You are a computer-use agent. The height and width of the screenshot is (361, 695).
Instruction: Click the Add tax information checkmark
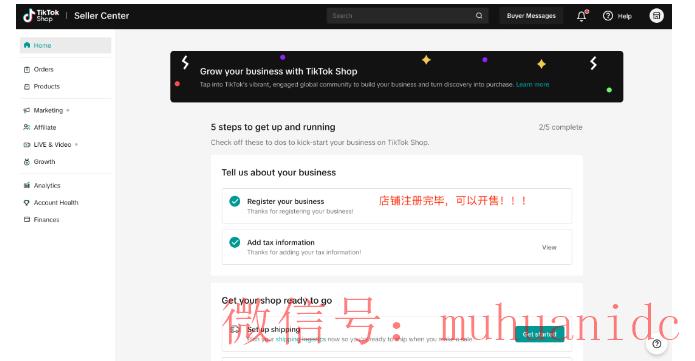point(235,242)
